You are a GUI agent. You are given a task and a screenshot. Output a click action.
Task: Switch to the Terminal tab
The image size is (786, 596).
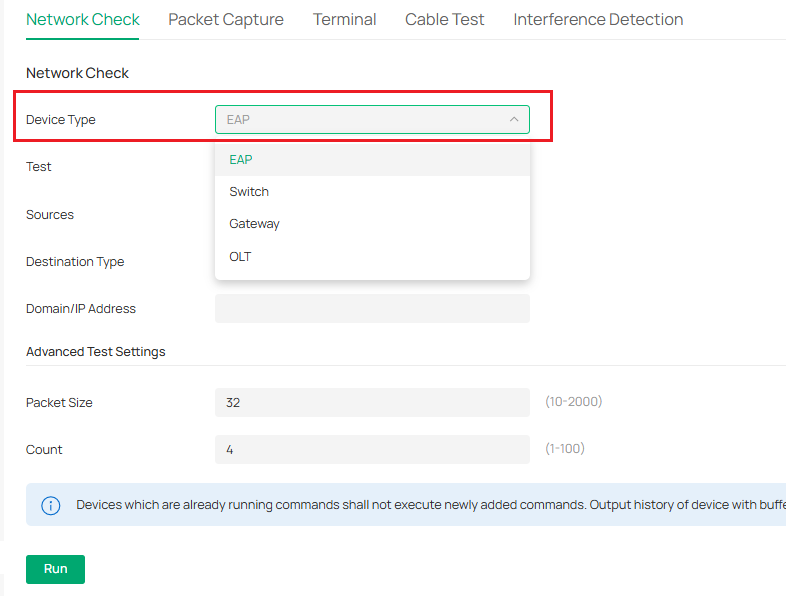344,20
